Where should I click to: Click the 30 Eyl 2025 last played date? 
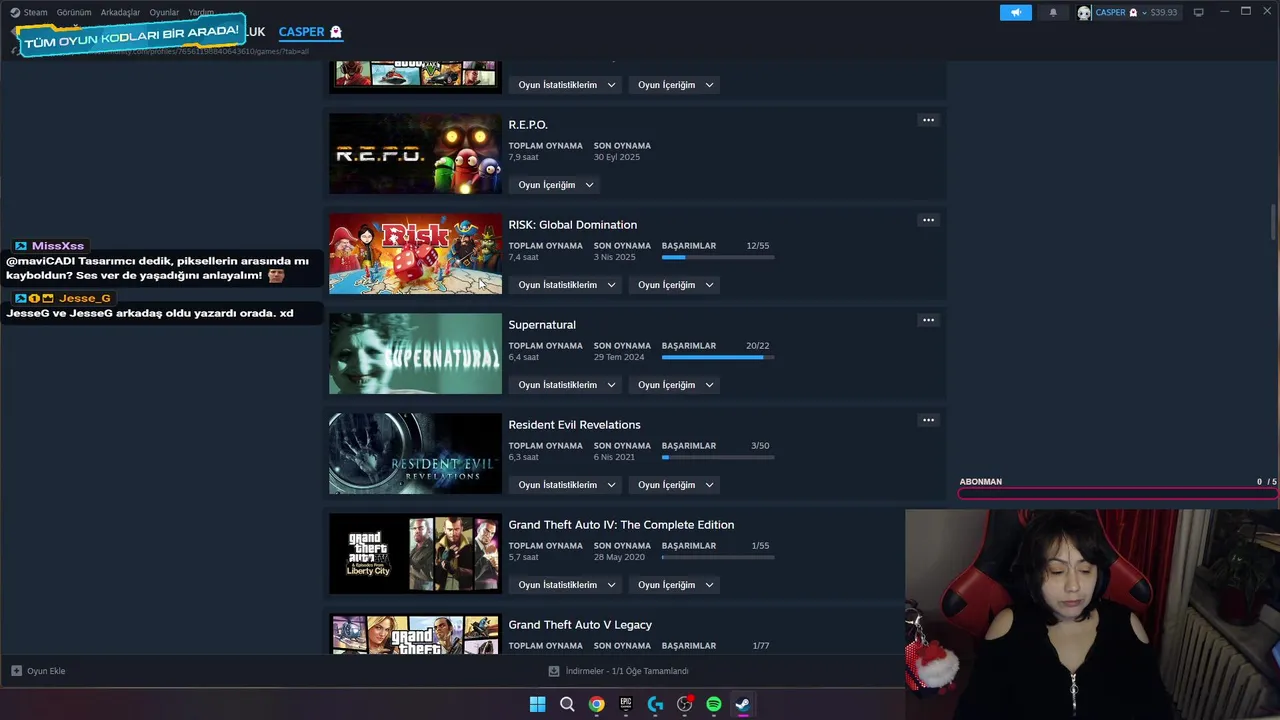point(617,157)
